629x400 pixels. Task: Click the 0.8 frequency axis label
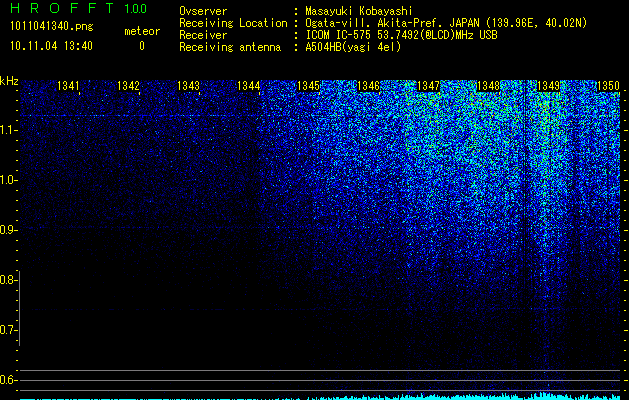[x=8, y=280]
